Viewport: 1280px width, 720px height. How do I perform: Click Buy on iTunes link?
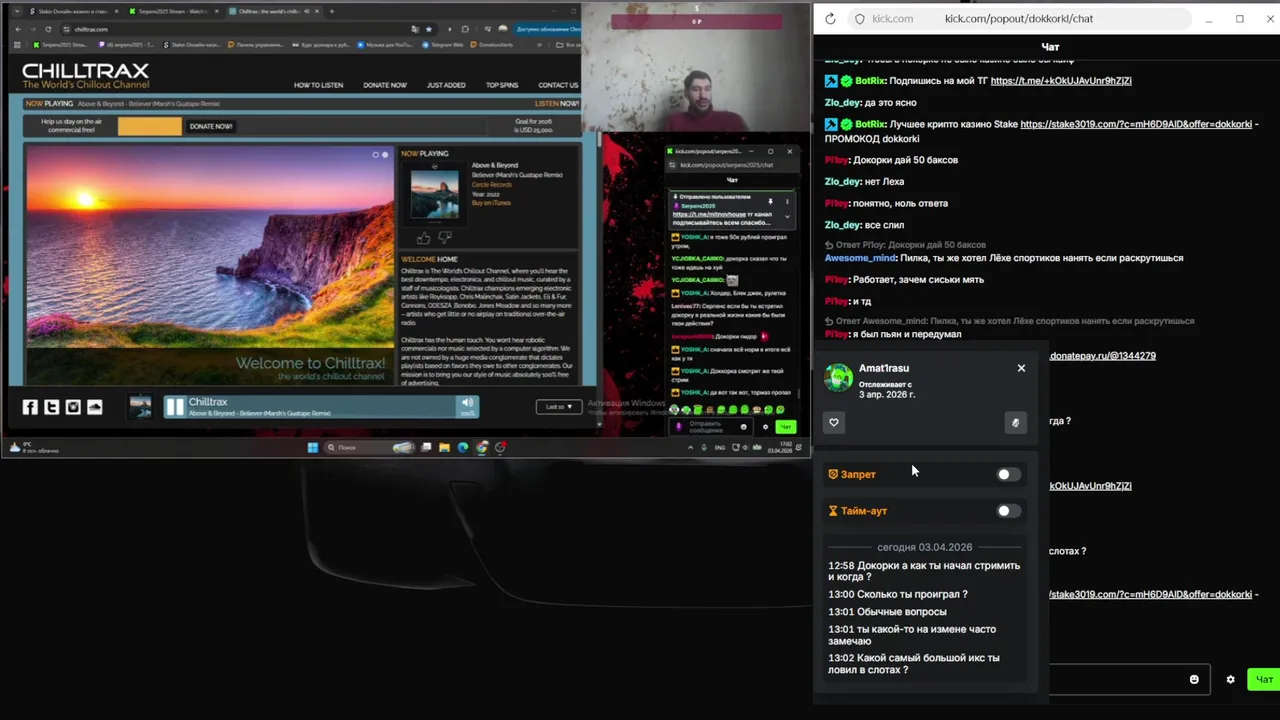pyautogui.click(x=491, y=203)
